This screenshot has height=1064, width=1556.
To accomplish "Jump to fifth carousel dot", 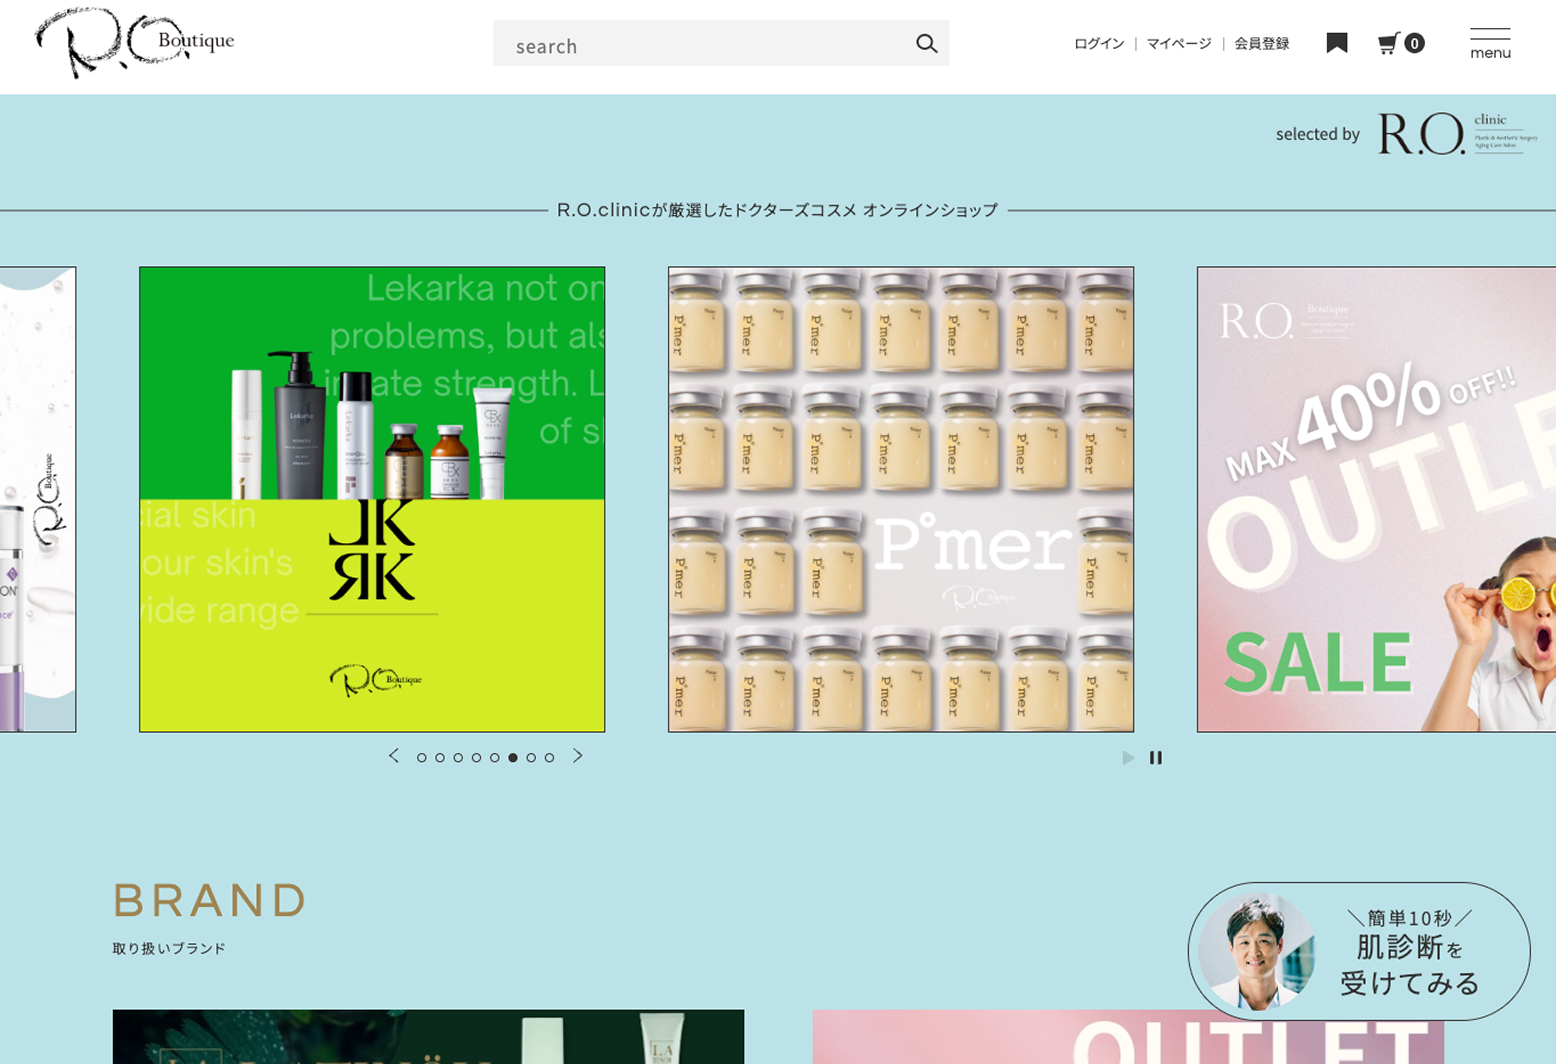I will (495, 758).
